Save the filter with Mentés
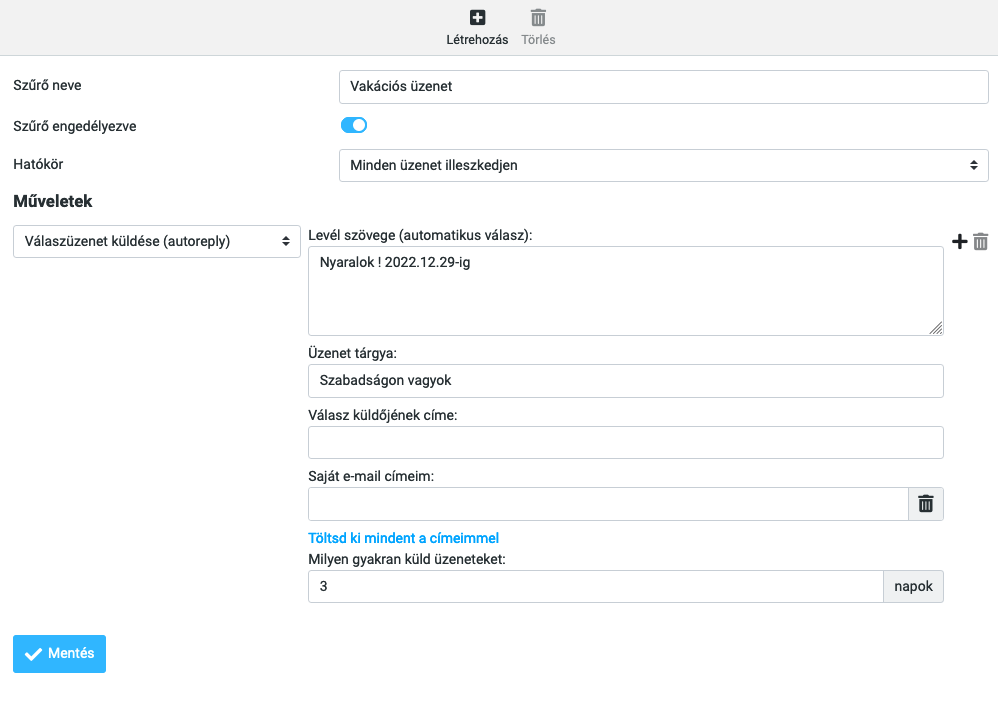The width and height of the screenshot is (998, 716). pyautogui.click(x=59, y=654)
